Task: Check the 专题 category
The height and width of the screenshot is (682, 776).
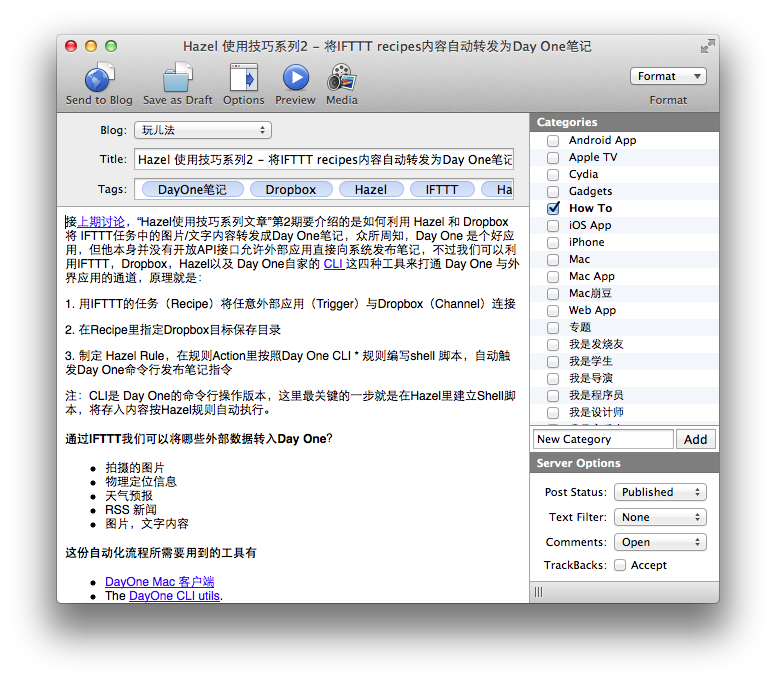Action: [x=553, y=328]
